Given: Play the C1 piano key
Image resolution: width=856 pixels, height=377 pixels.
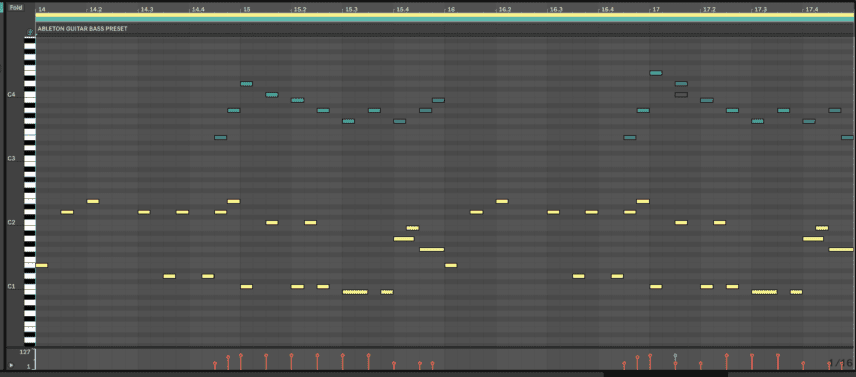Looking at the screenshot, I should [x=29, y=286].
